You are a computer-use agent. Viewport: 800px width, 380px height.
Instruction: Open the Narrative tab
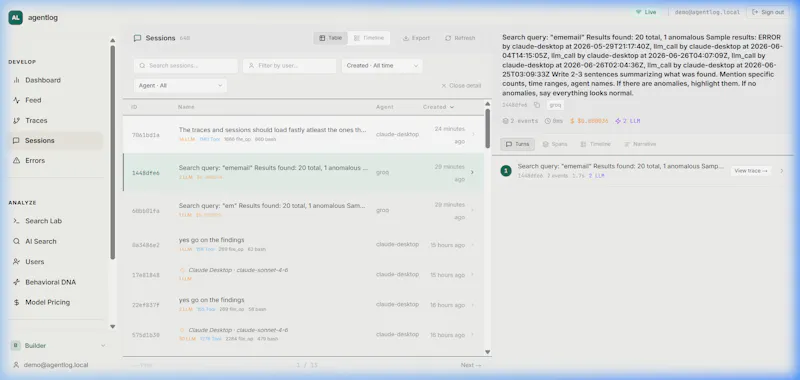(640, 144)
